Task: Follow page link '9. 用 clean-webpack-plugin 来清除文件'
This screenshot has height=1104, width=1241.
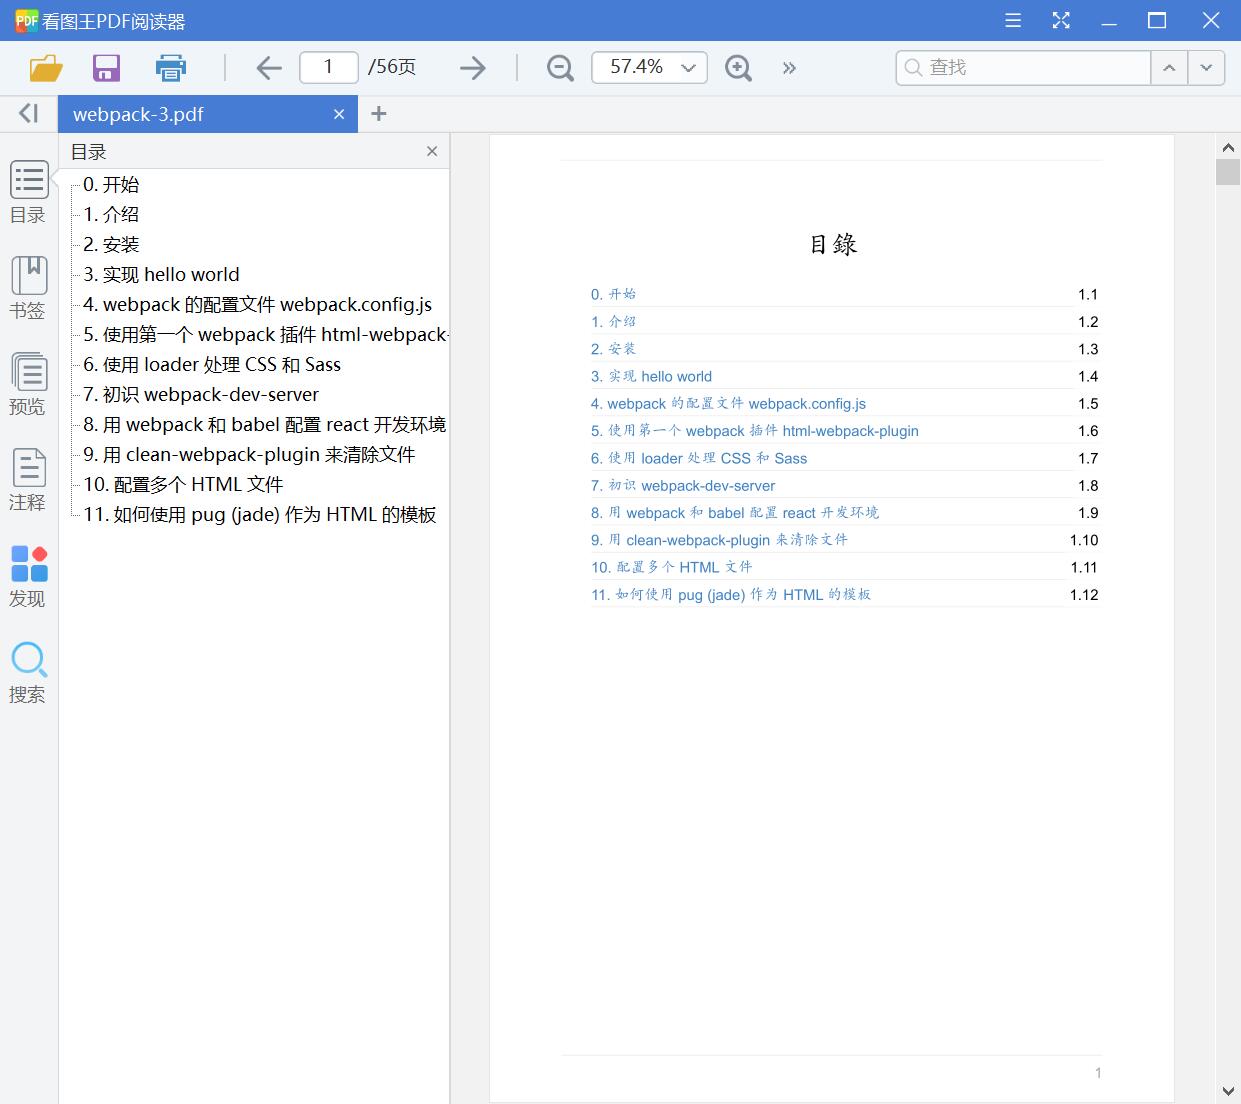Action: pyautogui.click(x=719, y=539)
